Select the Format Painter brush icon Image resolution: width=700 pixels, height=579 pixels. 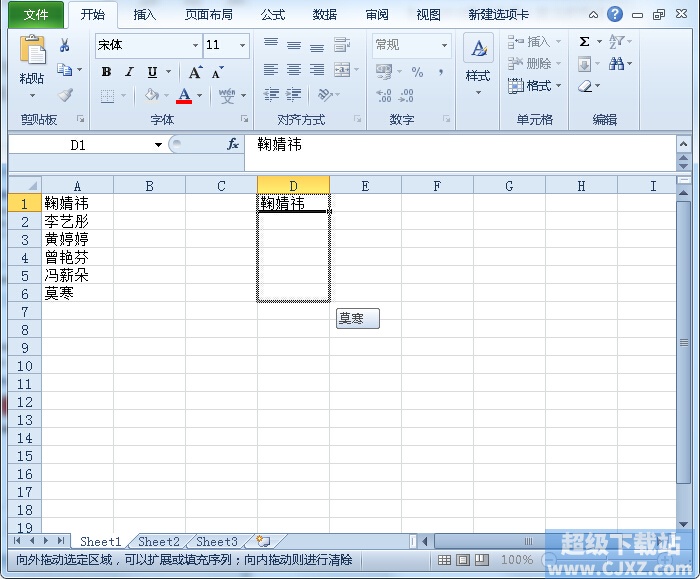click(x=65, y=95)
